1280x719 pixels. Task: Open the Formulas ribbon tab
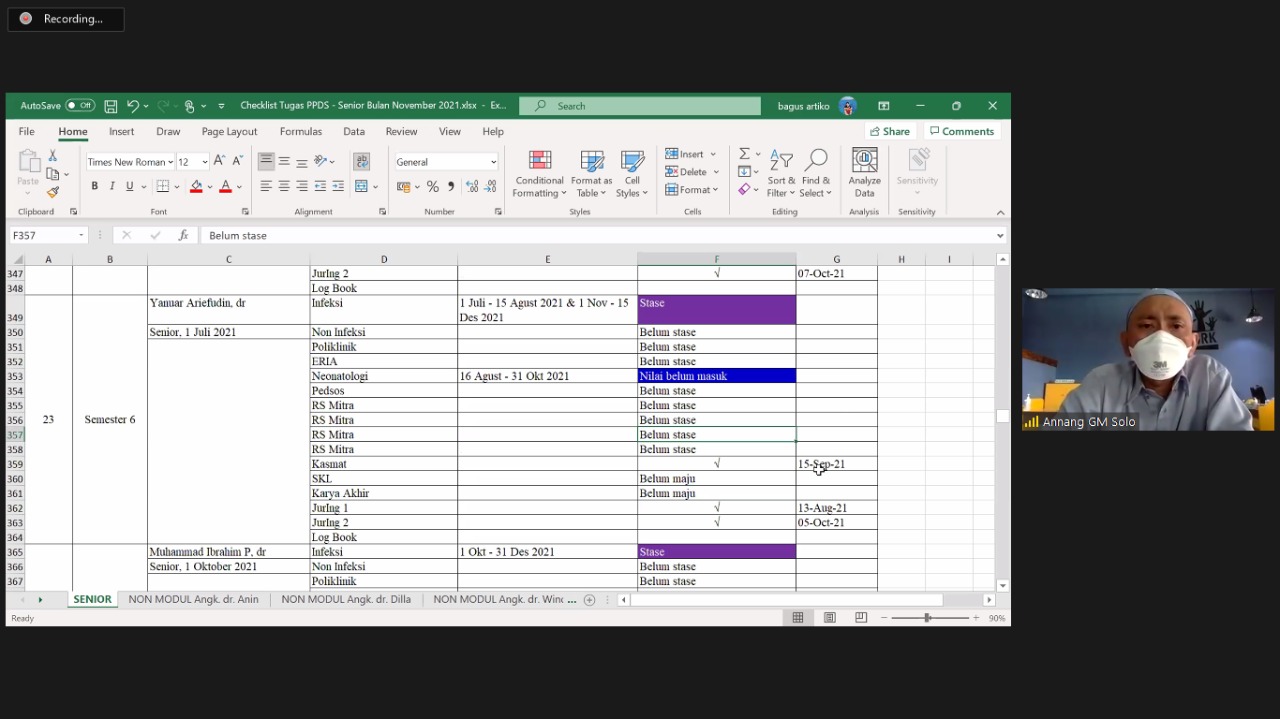coord(300,131)
